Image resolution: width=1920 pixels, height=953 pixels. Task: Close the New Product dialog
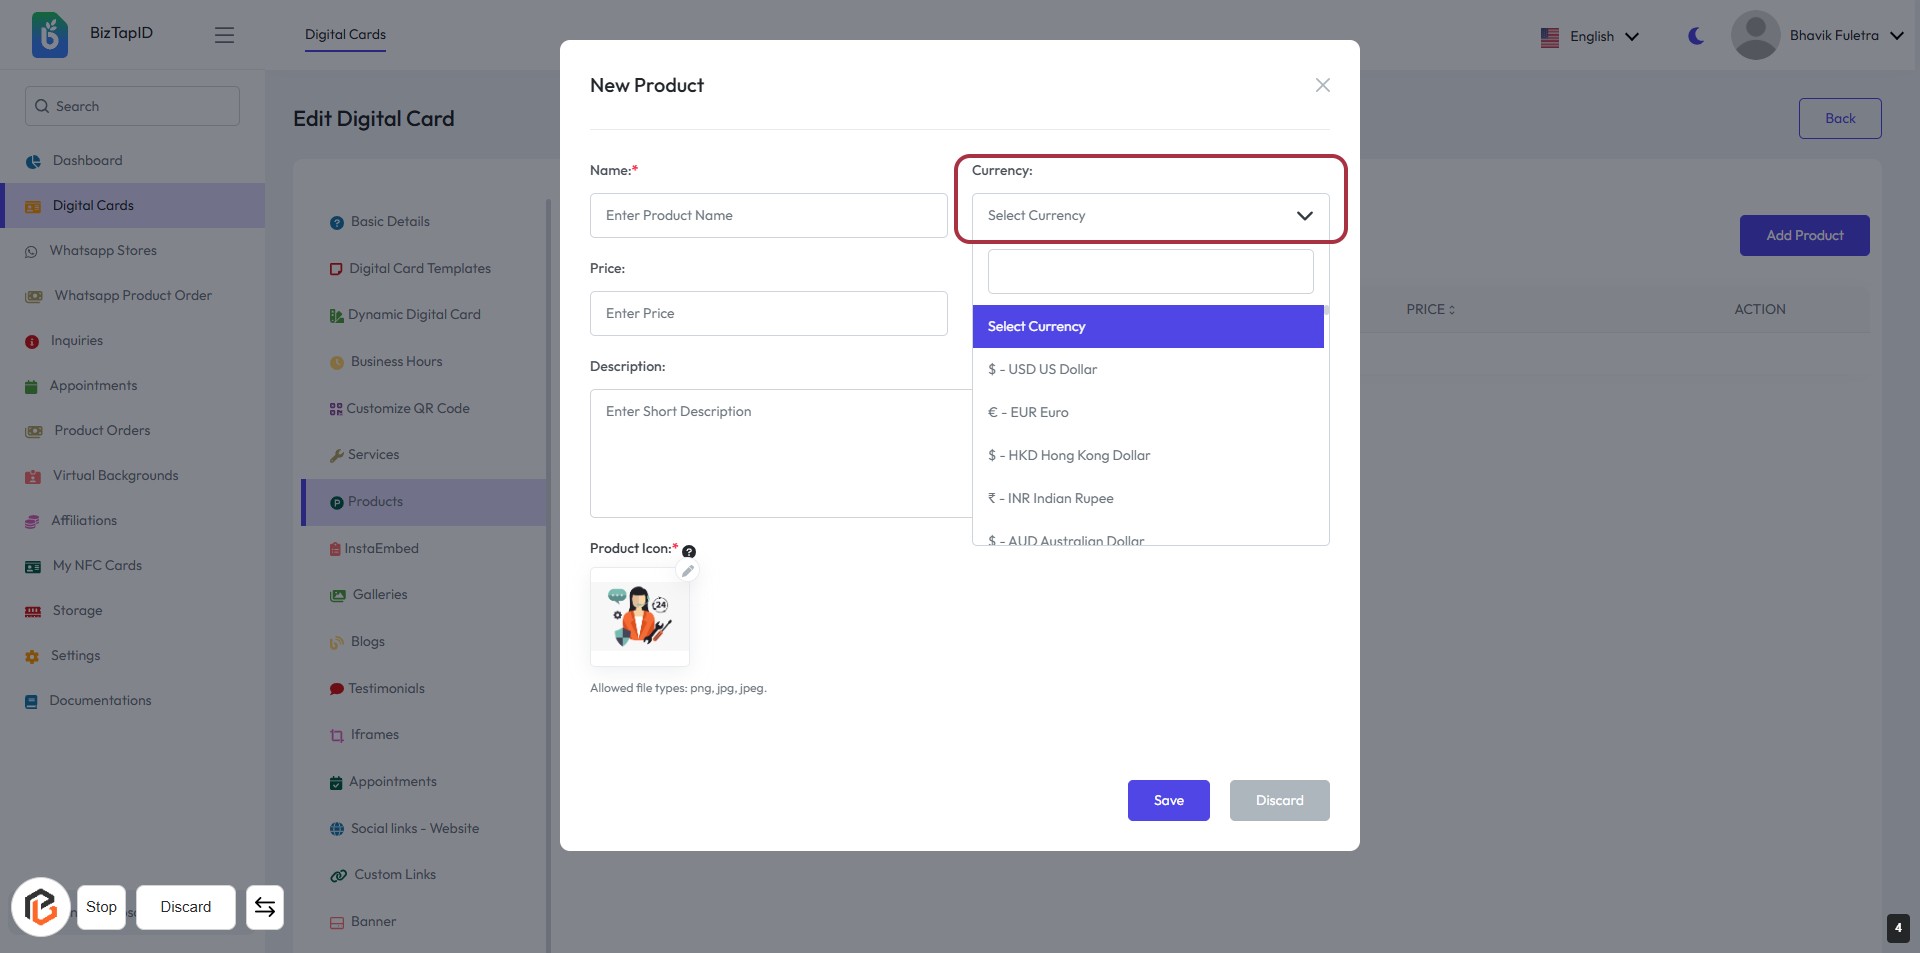pos(1322,85)
